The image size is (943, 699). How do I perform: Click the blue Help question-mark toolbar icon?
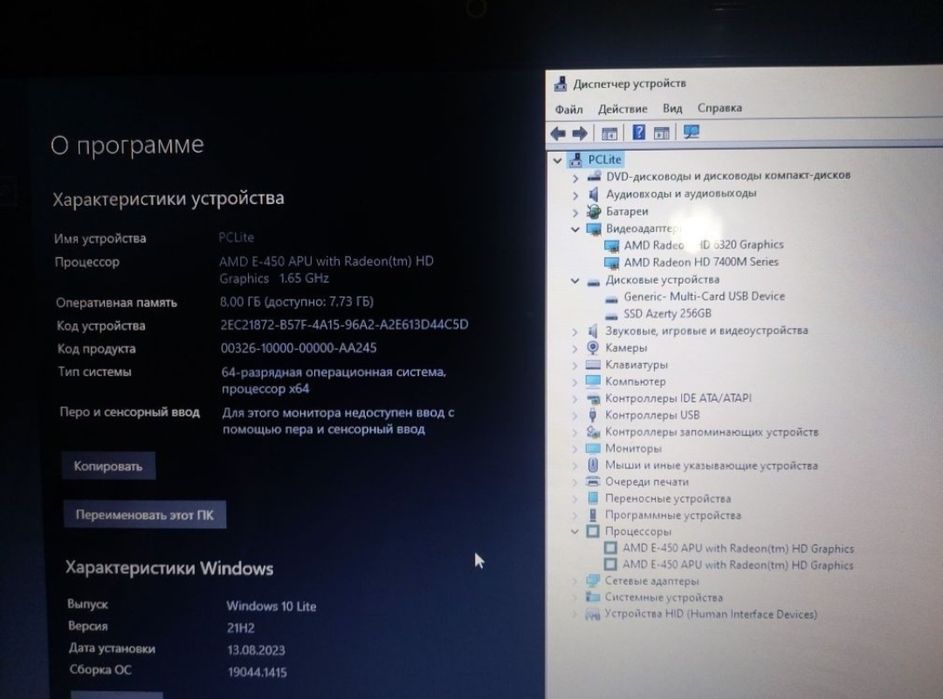639,132
